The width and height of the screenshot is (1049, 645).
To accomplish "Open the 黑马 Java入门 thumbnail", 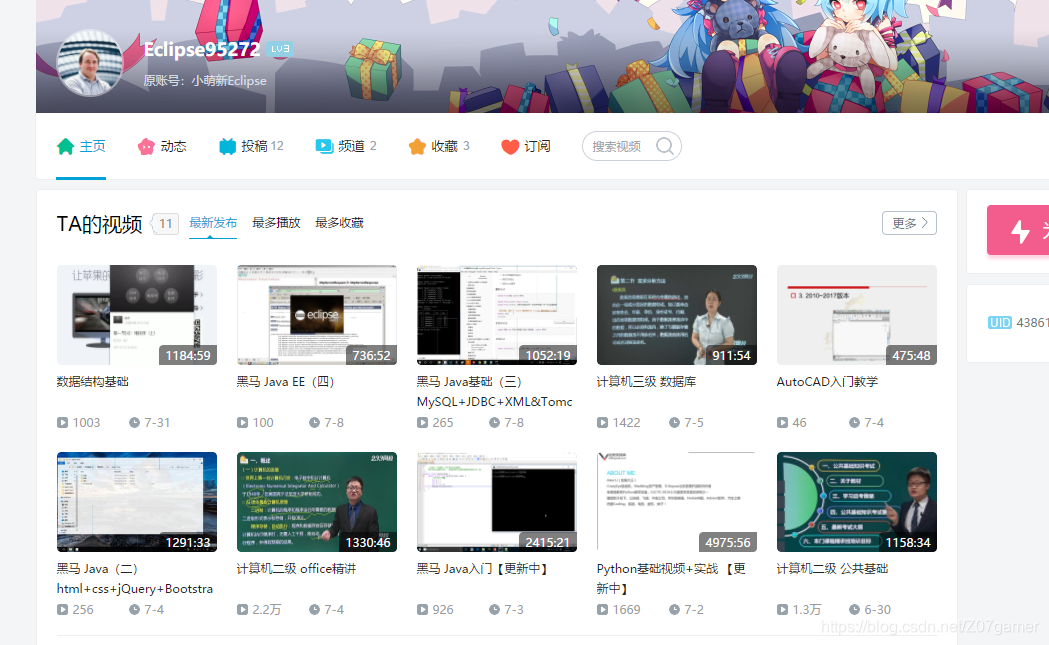I will coord(497,502).
